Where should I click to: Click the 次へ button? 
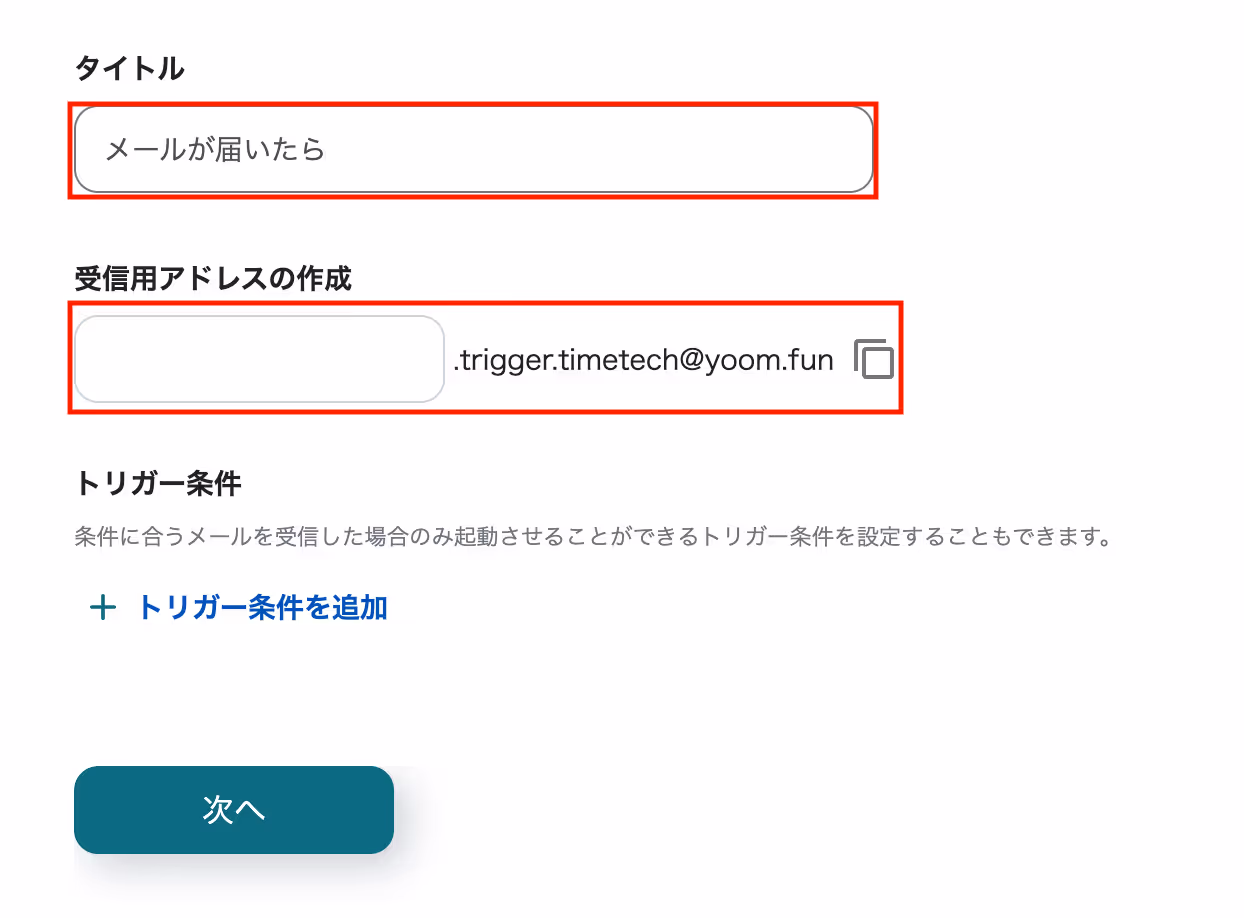pyautogui.click(x=234, y=810)
